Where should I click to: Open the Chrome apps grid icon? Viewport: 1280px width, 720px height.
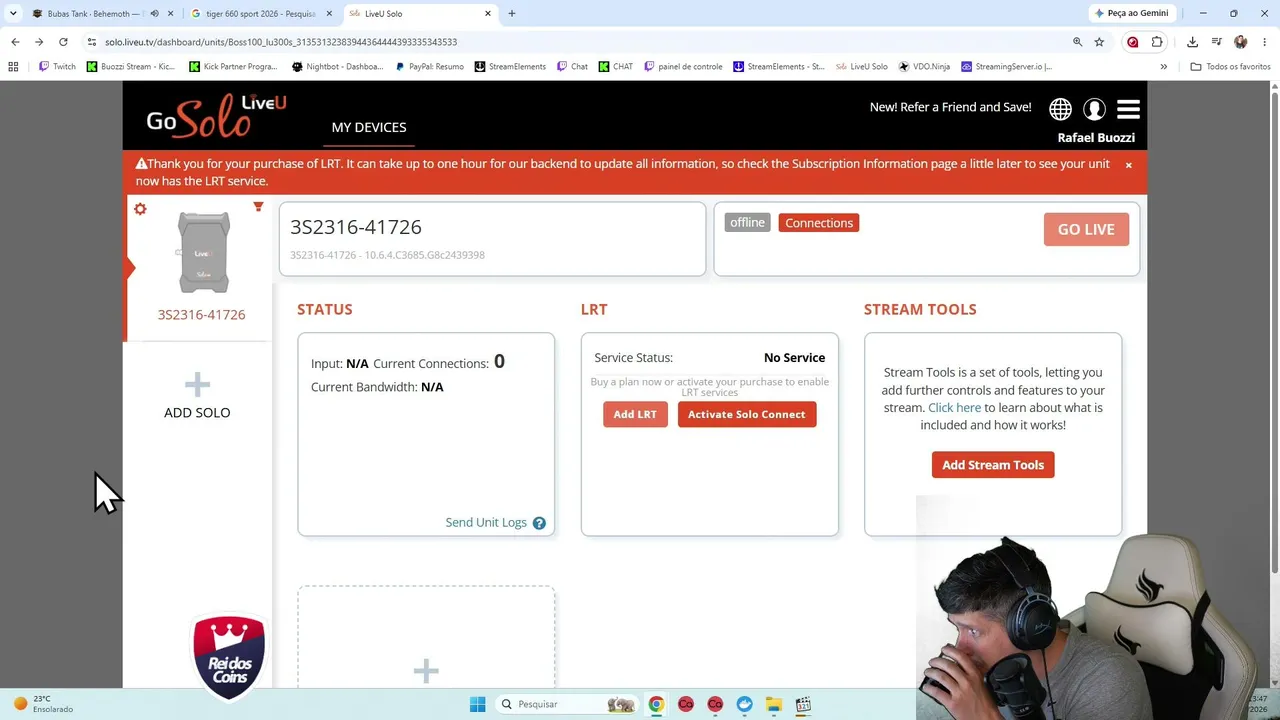pos(13,67)
